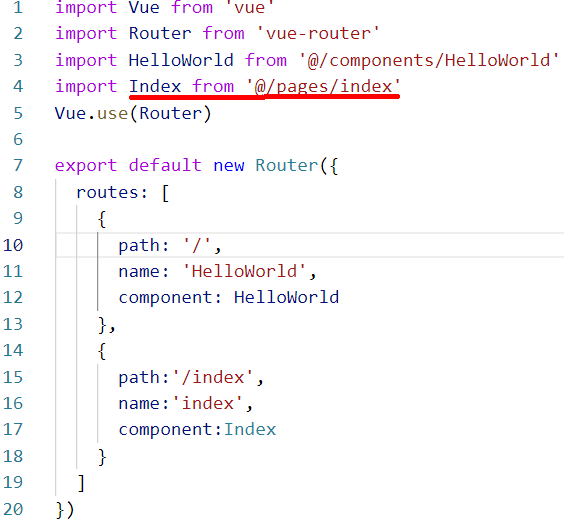This screenshot has width=564, height=525.
Task: Click the '@/pages/index' import path
Action: (323, 87)
